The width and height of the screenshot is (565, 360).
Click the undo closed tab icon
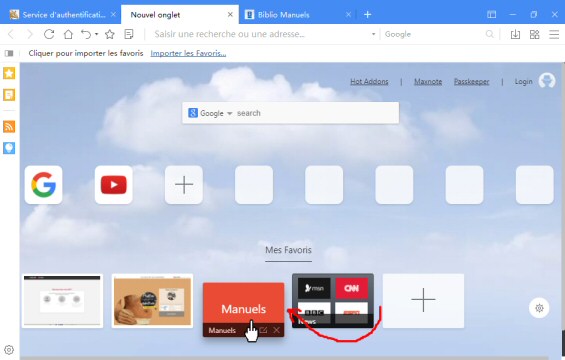(86, 34)
